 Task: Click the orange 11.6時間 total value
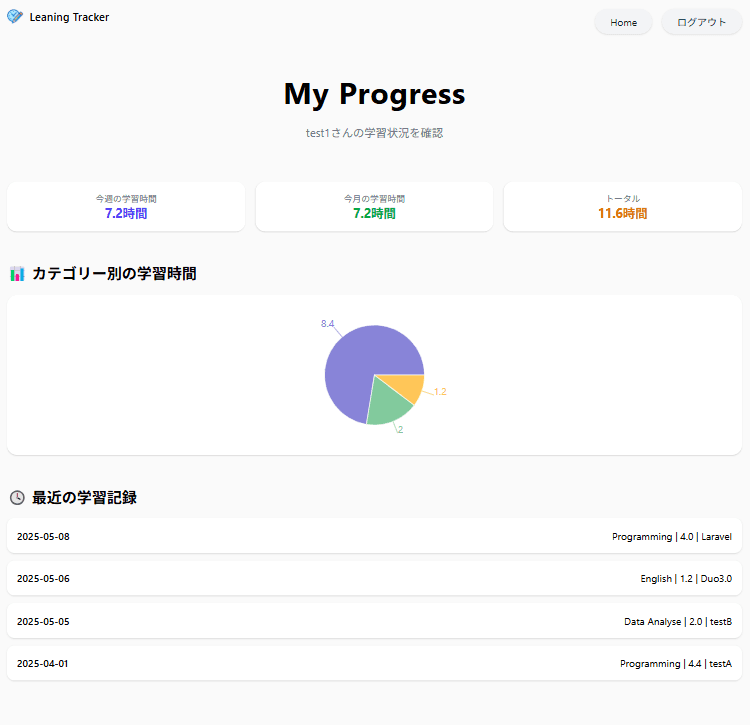pos(623,213)
